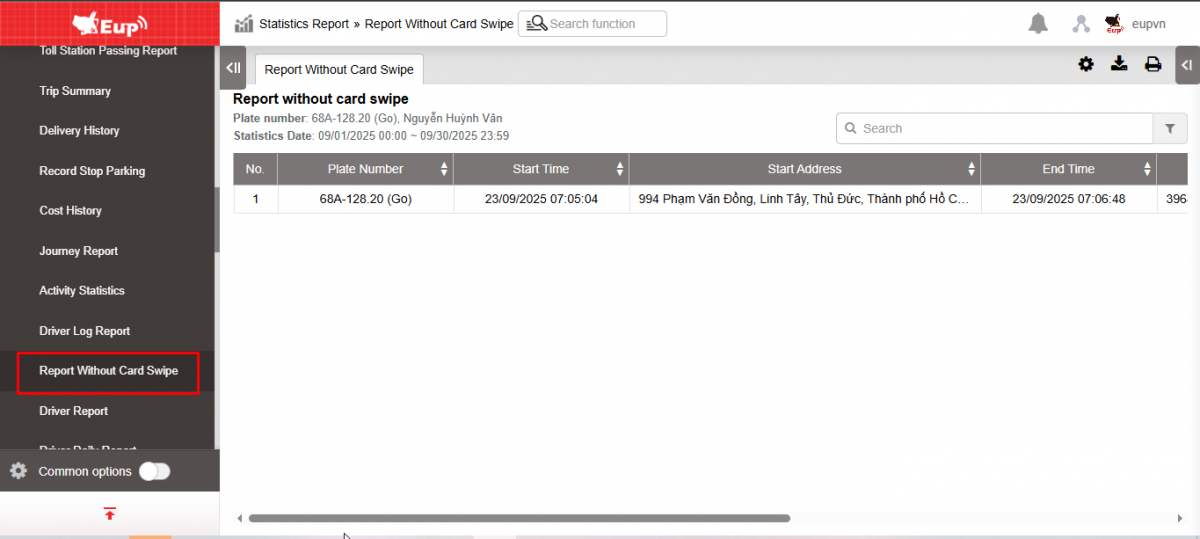1200x539 pixels.
Task: Click the user network icon in header
Action: tap(1080, 24)
